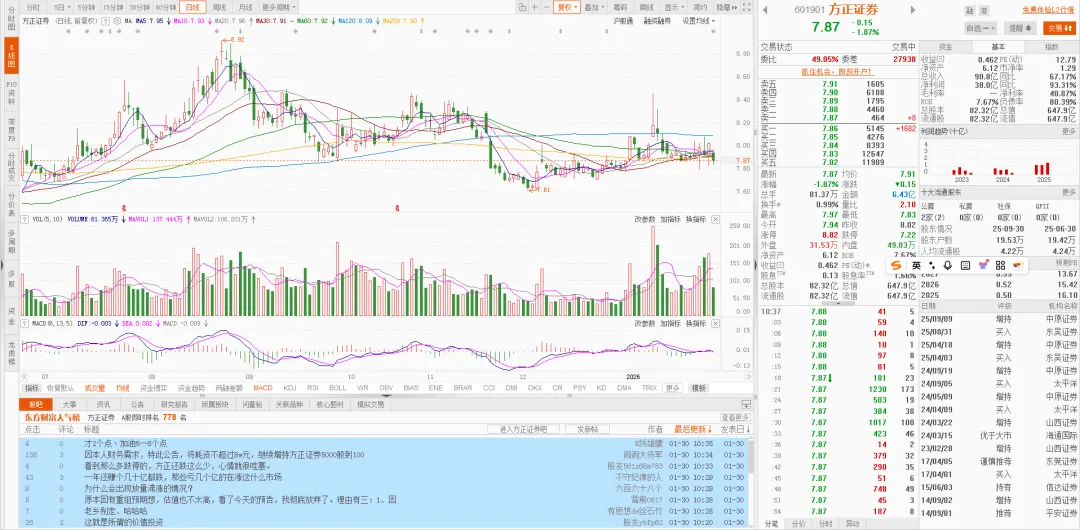Click the lock icon in chart toolbar
1080x530 pixels.
[x=523, y=7]
